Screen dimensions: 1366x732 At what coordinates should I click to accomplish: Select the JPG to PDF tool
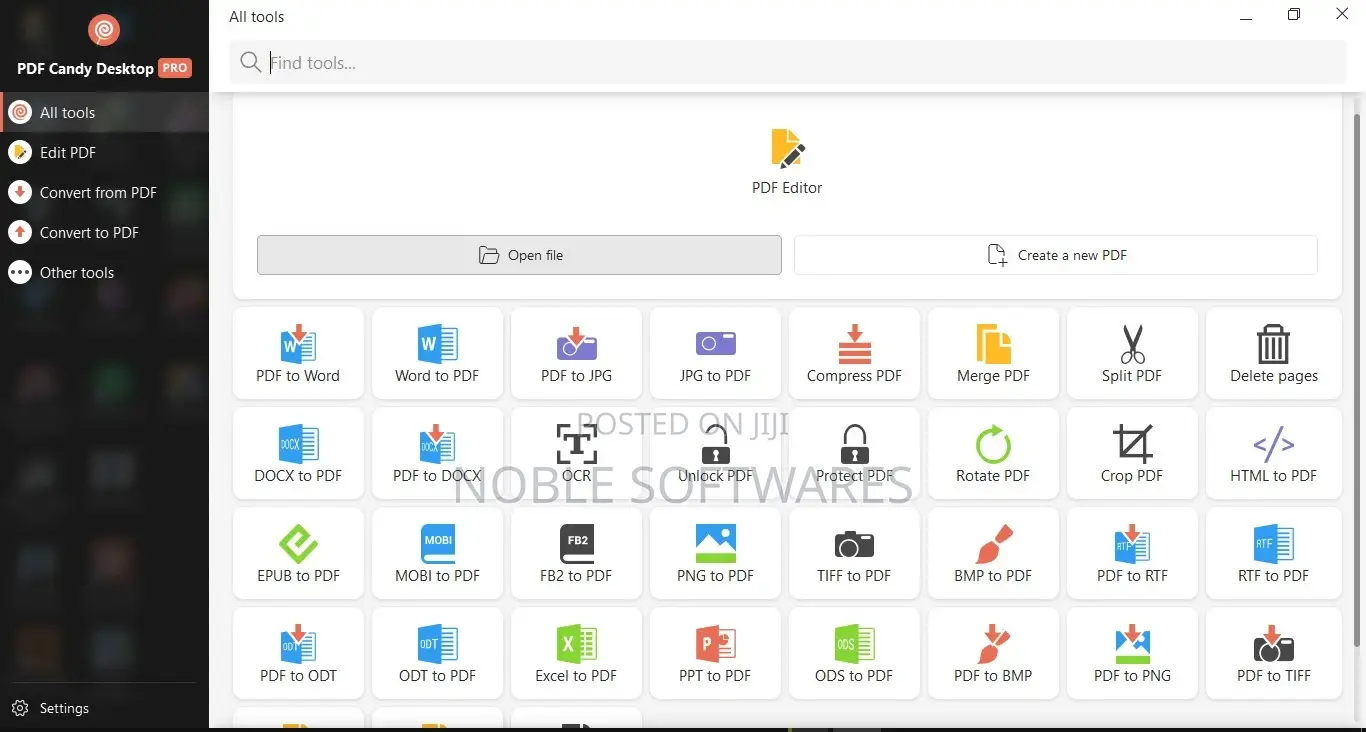pos(715,353)
